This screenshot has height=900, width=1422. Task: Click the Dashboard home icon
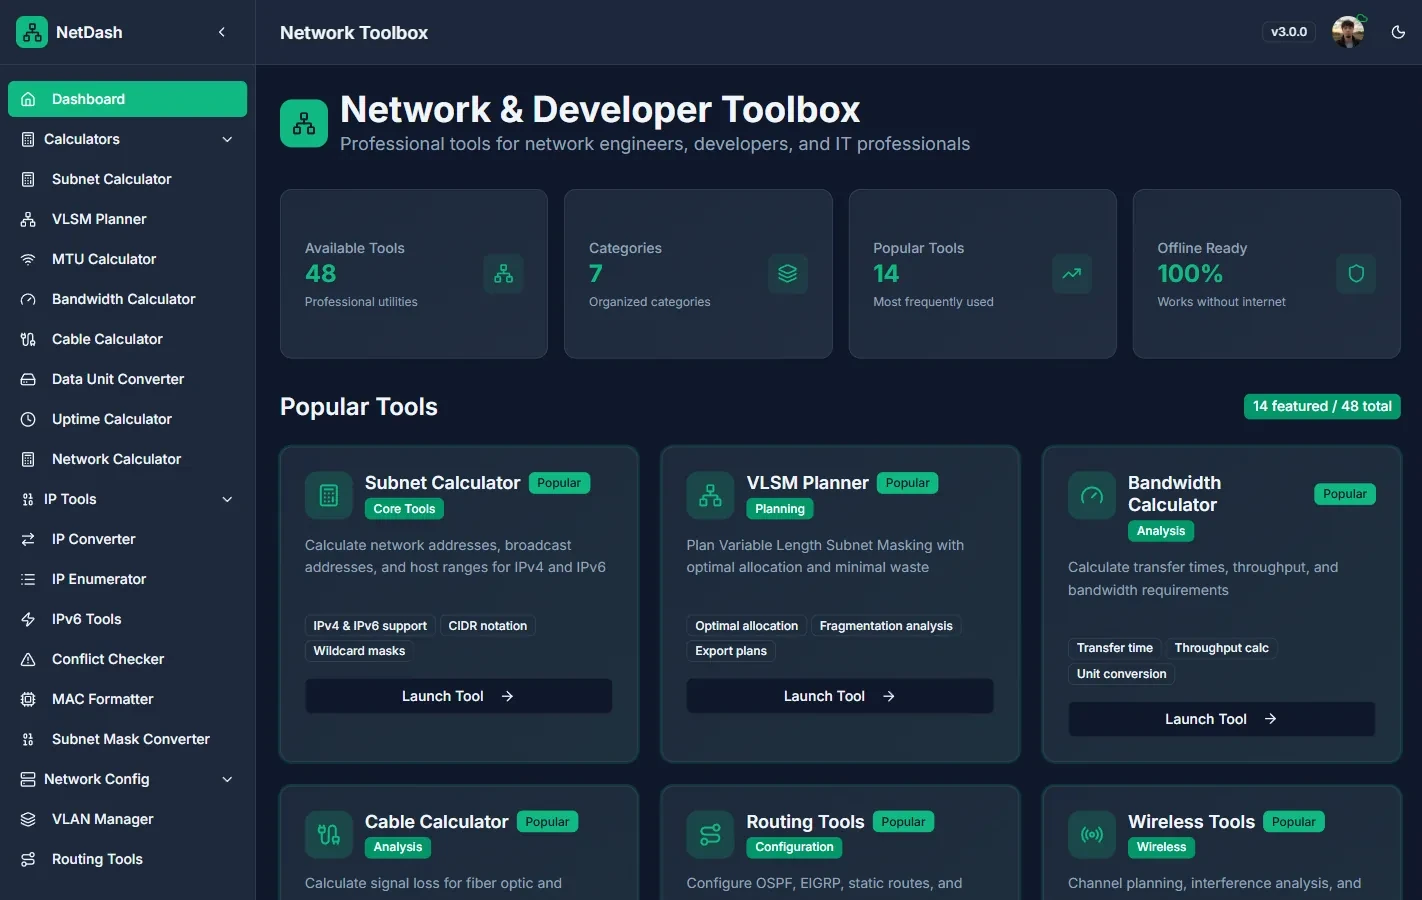[x=28, y=99]
